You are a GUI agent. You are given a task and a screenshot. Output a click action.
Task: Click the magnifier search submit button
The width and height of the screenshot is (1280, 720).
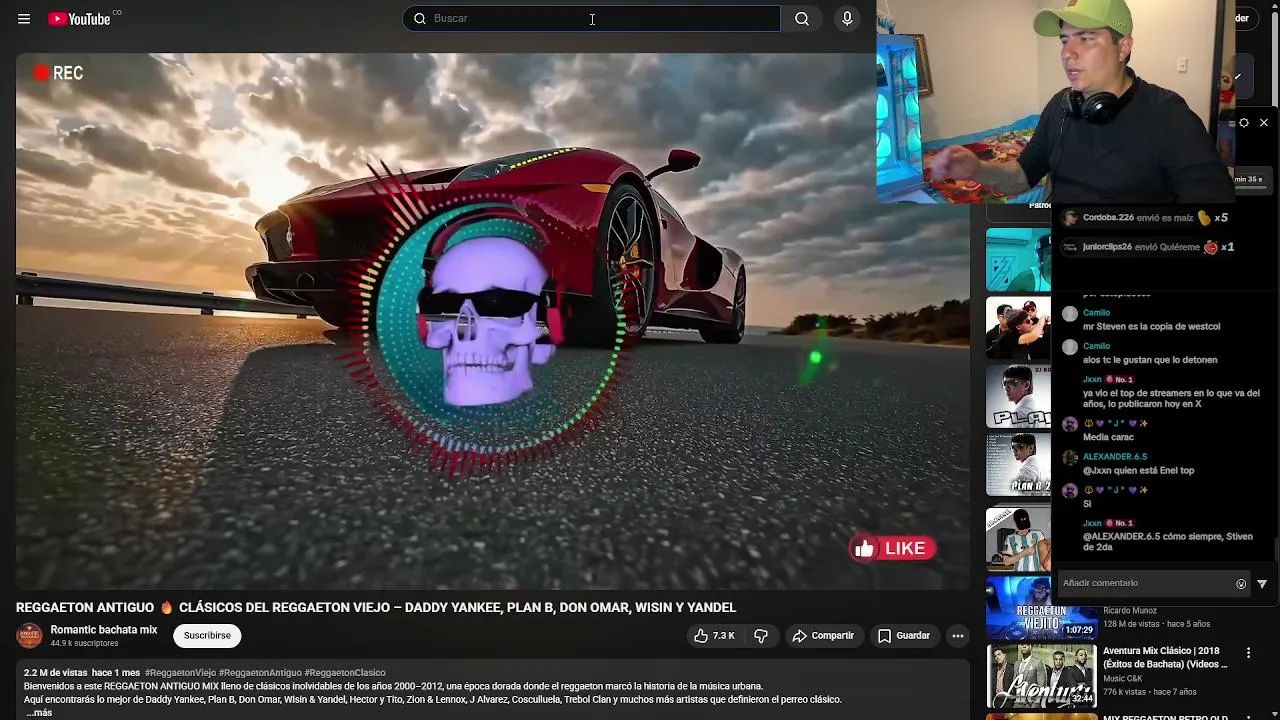[x=802, y=18]
